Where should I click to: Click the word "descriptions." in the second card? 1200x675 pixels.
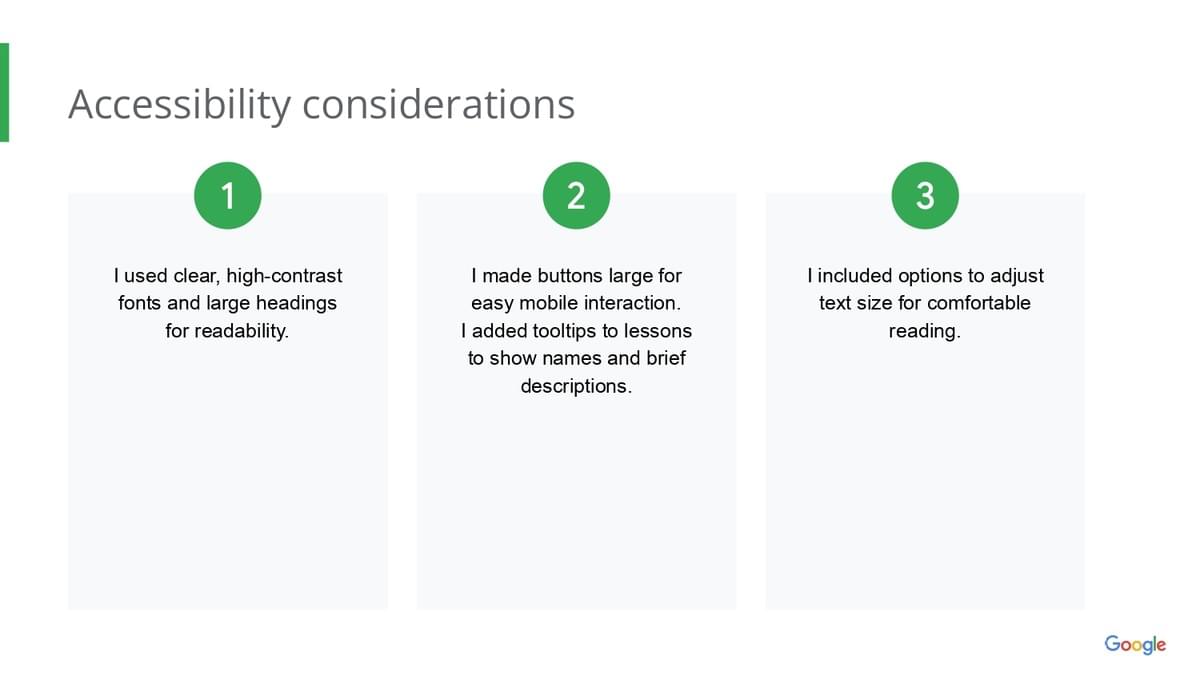pos(576,386)
